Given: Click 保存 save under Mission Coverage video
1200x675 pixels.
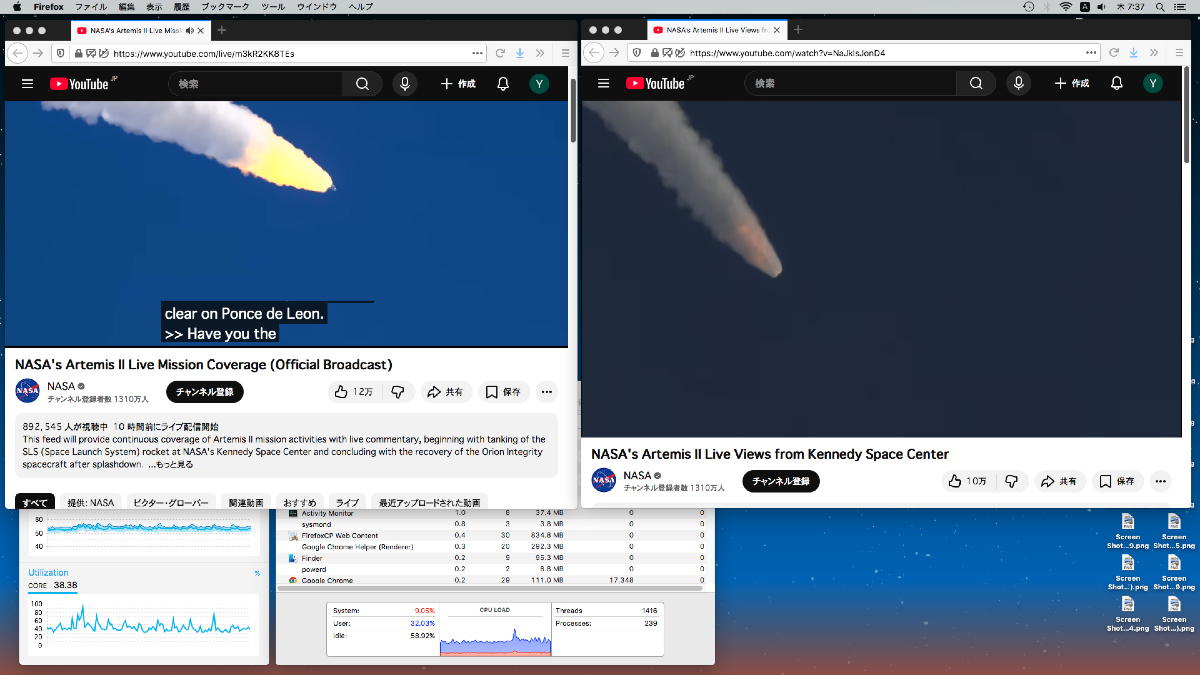Looking at the screenshot, I should point(504,392).
